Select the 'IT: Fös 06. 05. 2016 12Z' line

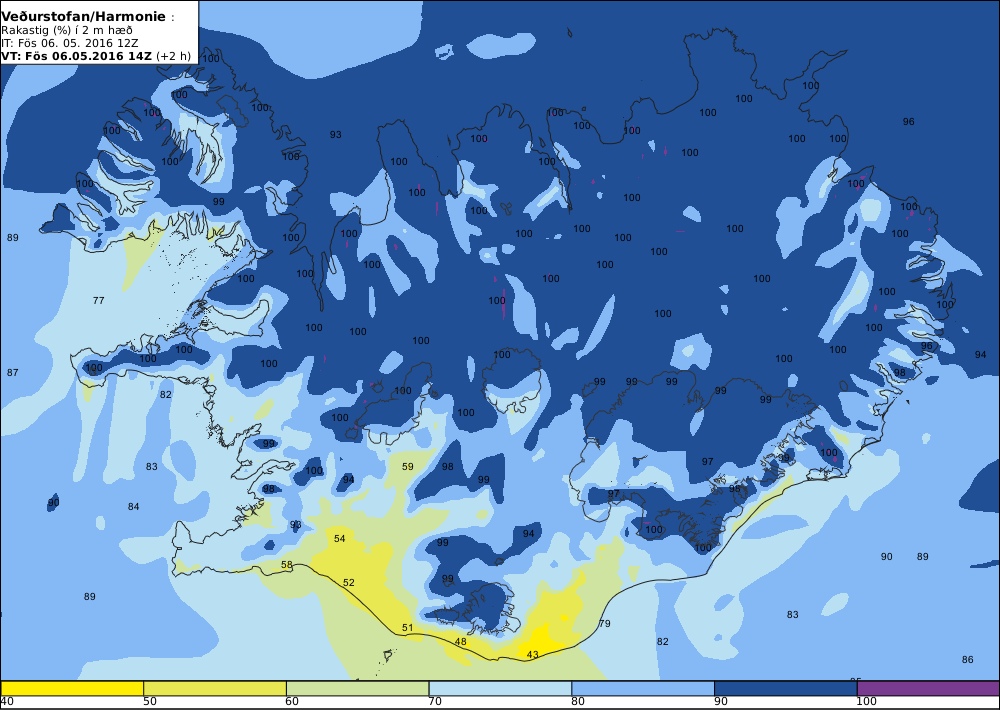point(70,43)
